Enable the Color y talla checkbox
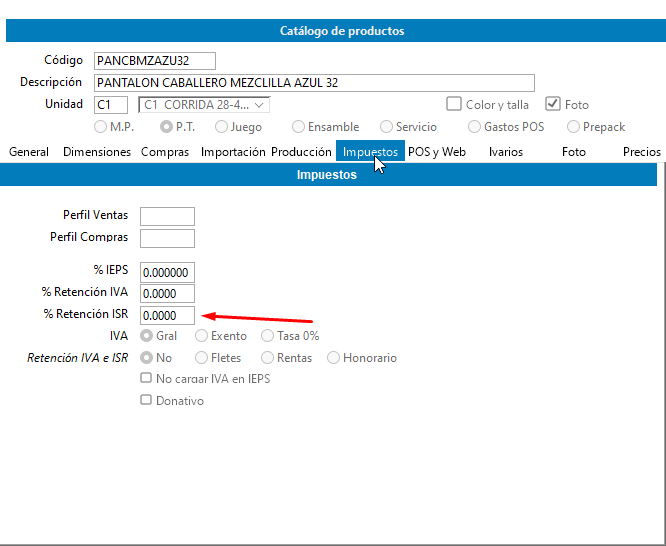 coord(454,104)
